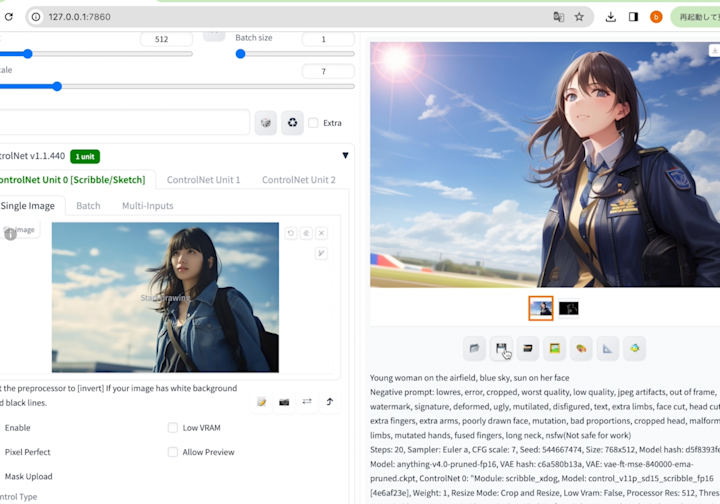Reuse last seed with the recycle button

(x=292, y=123)
